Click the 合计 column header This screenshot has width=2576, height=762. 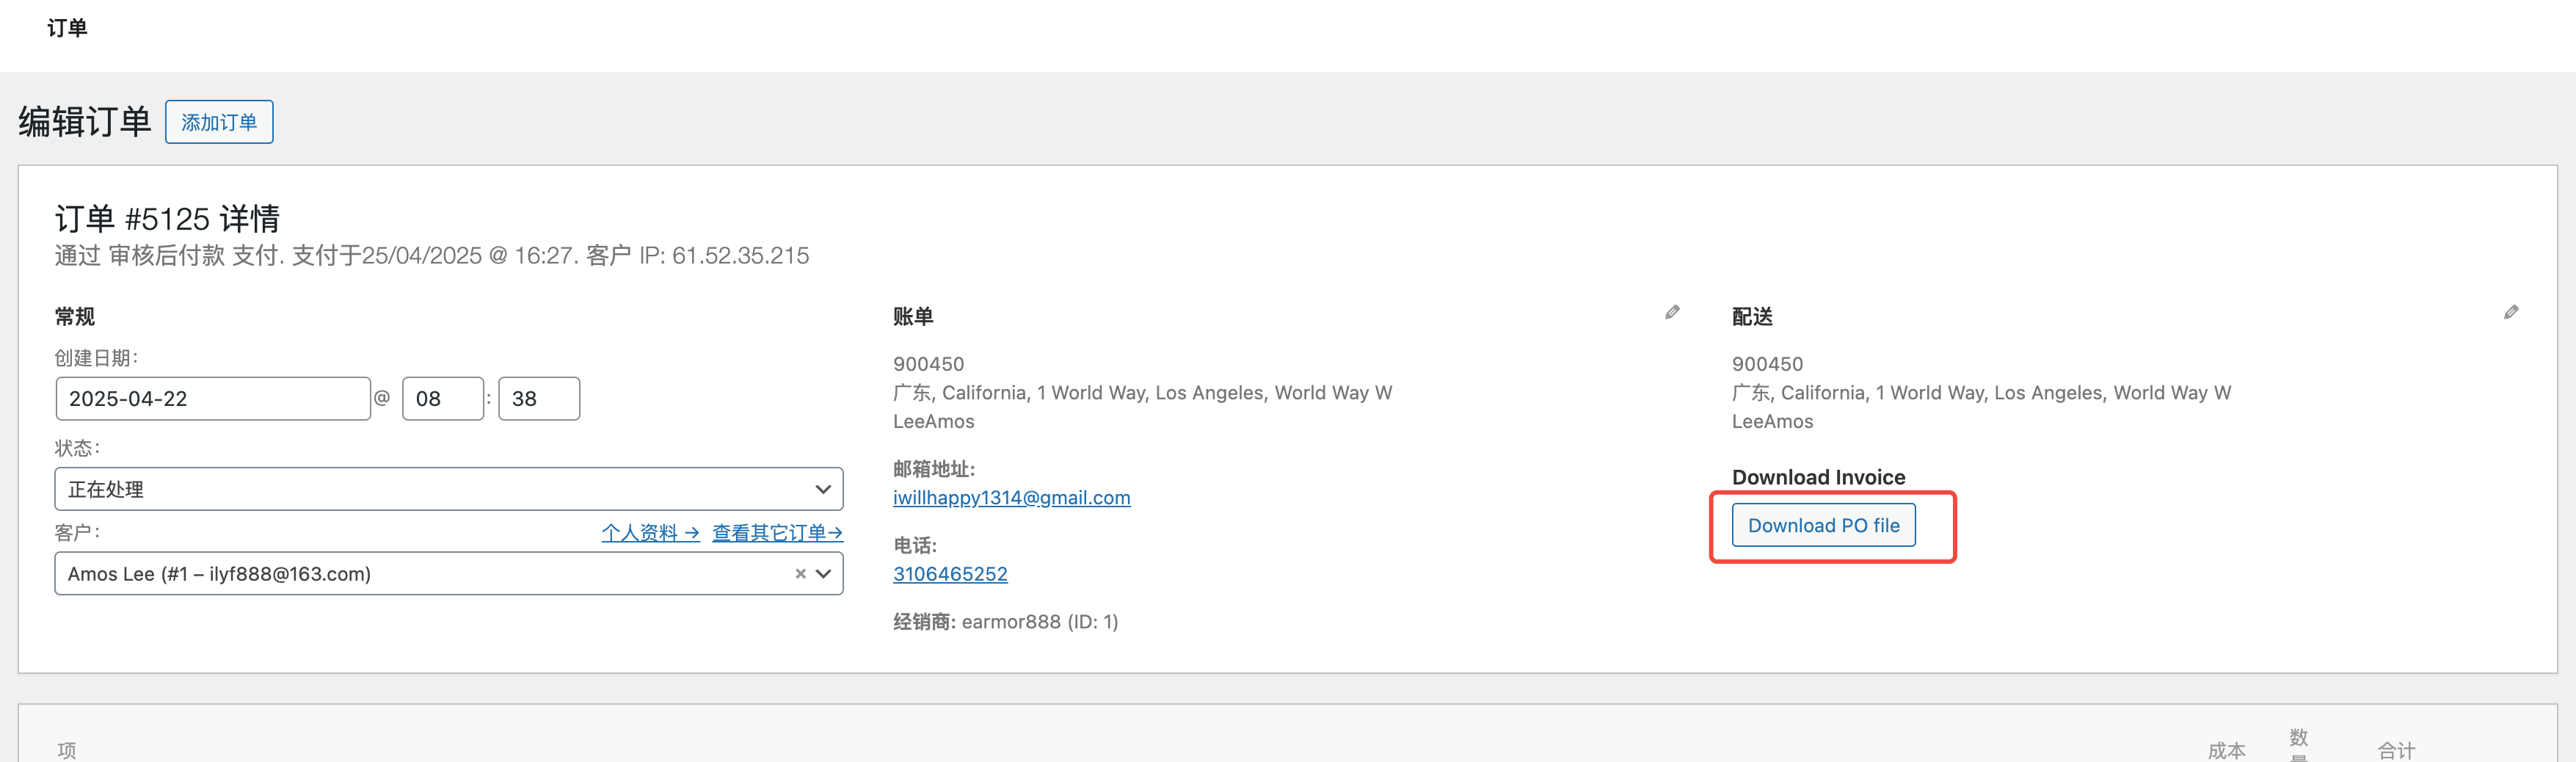tap(2396, 750)
